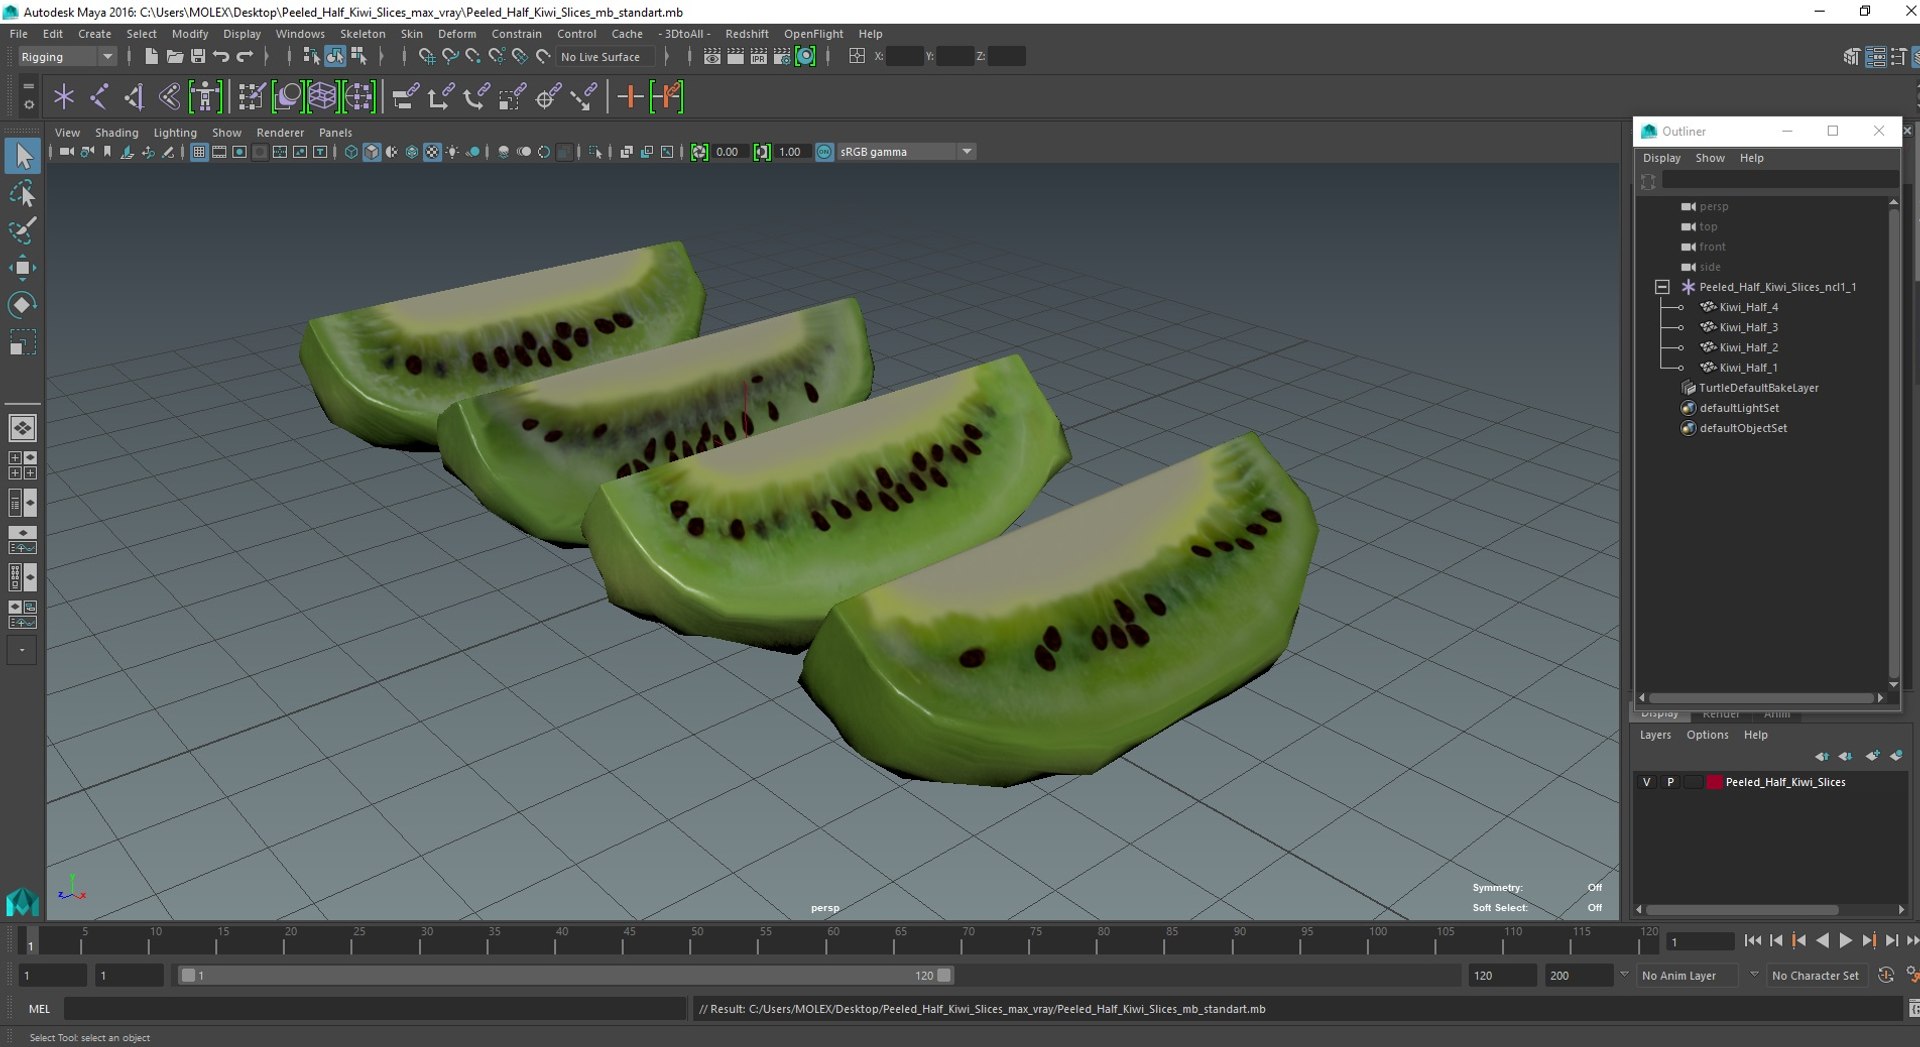
Task: Click the Render current frame icon
Action: (735, 57)
